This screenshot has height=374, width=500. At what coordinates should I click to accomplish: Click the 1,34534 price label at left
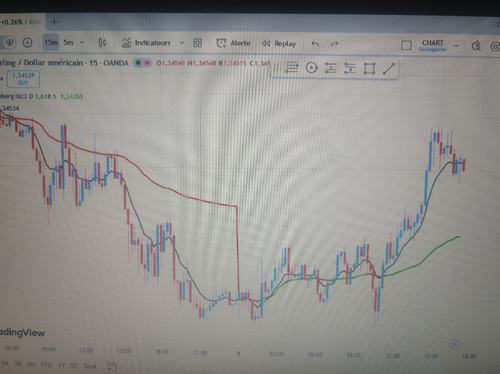(10, 108)
